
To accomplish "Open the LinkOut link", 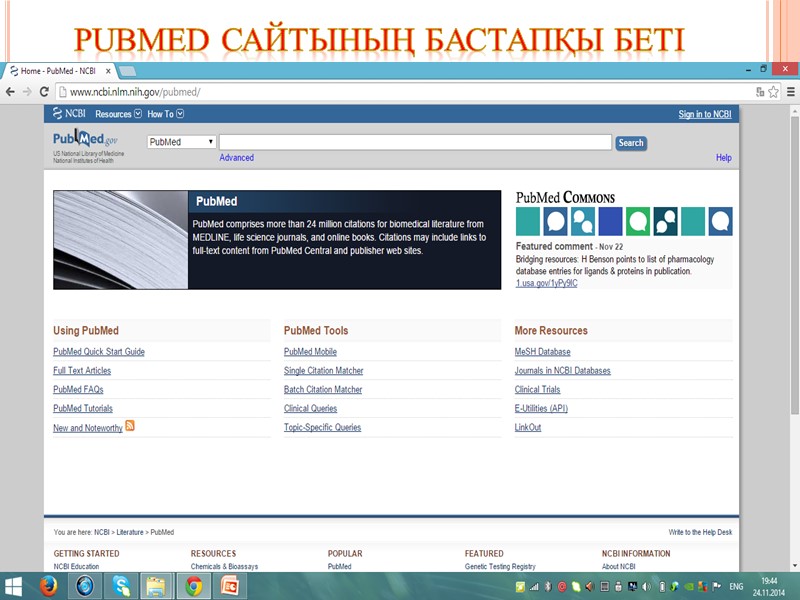I will click(528, 427).
